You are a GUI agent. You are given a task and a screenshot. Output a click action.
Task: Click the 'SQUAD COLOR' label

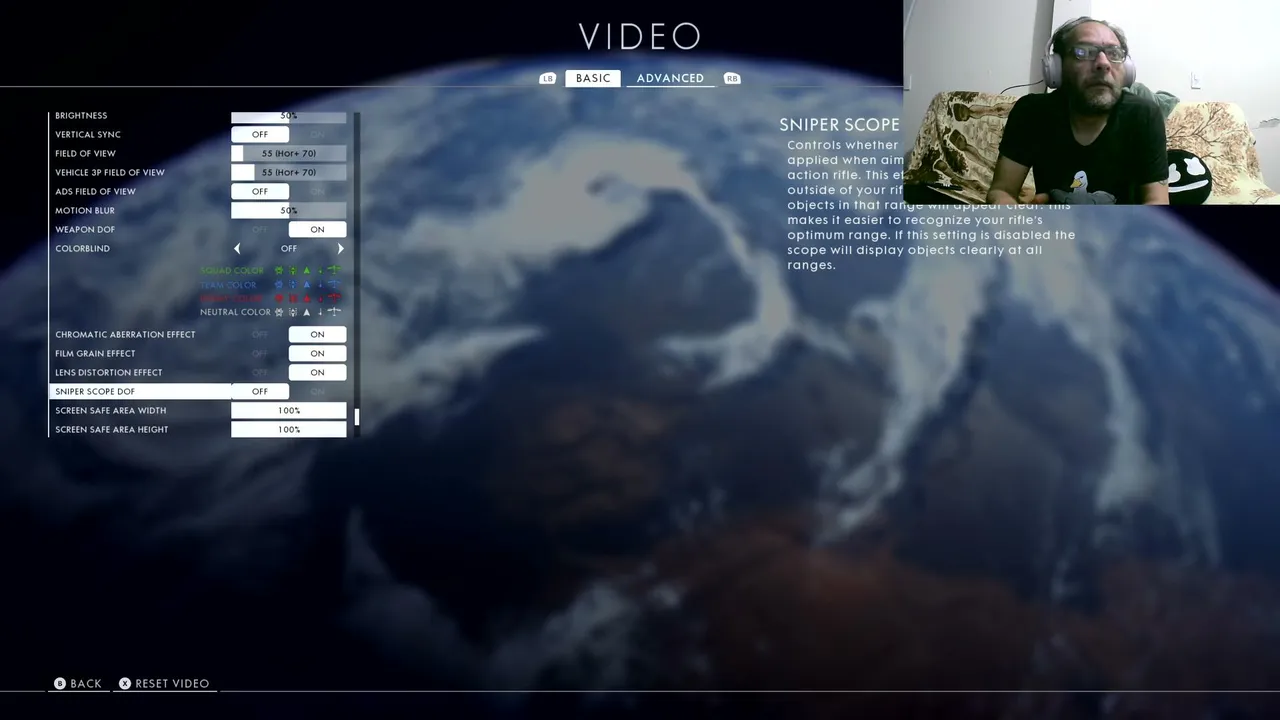click(232, 270)
